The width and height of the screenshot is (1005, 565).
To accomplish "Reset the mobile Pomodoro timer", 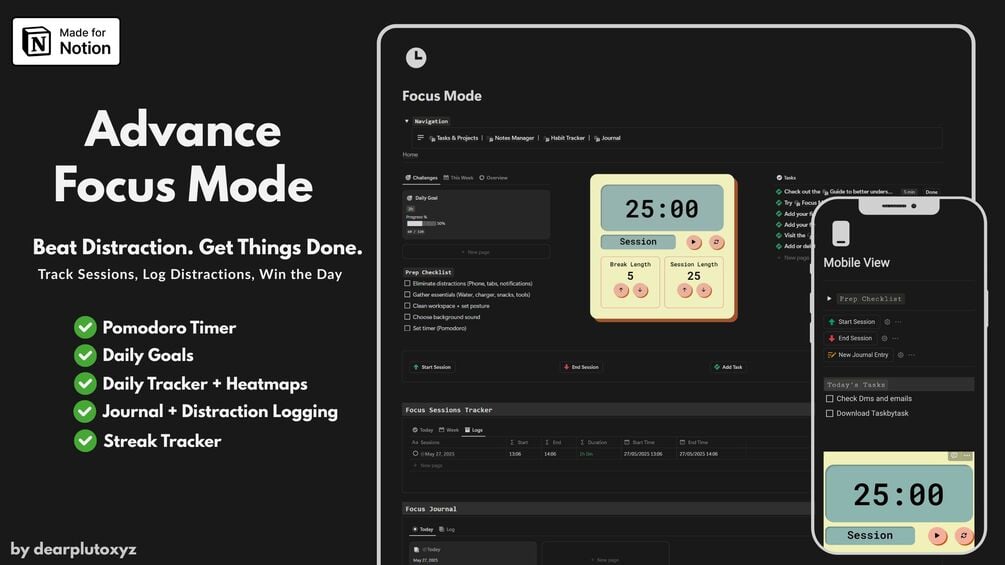I will (x=963, y=536).
